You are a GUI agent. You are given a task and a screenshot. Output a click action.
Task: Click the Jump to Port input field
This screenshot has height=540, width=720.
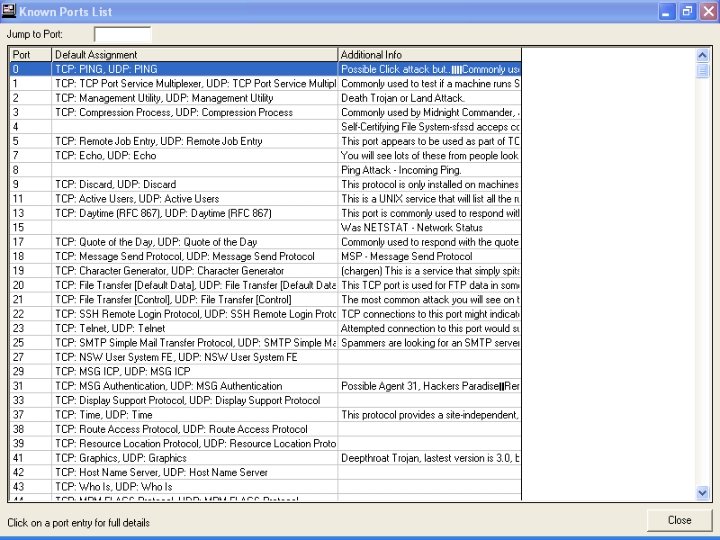(123, 34)
